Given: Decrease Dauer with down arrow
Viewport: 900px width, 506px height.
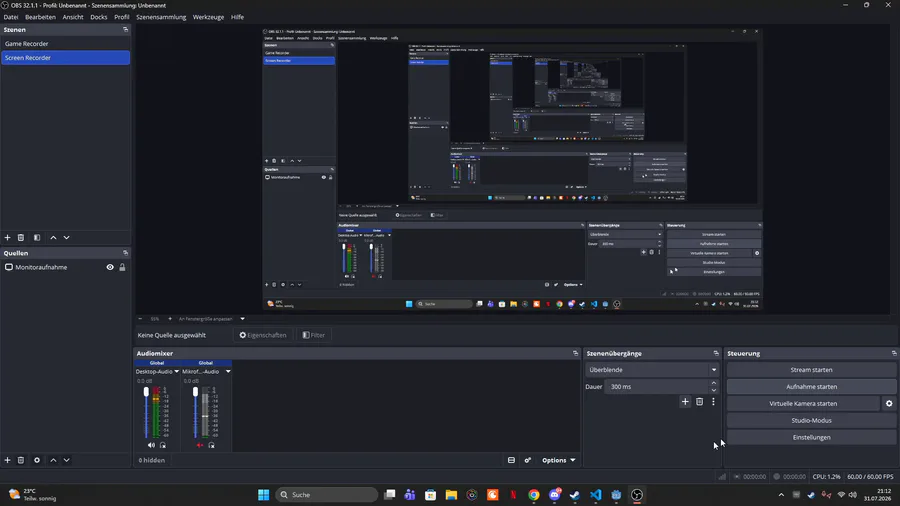Looking at the screenshot, I should [713, 390].
